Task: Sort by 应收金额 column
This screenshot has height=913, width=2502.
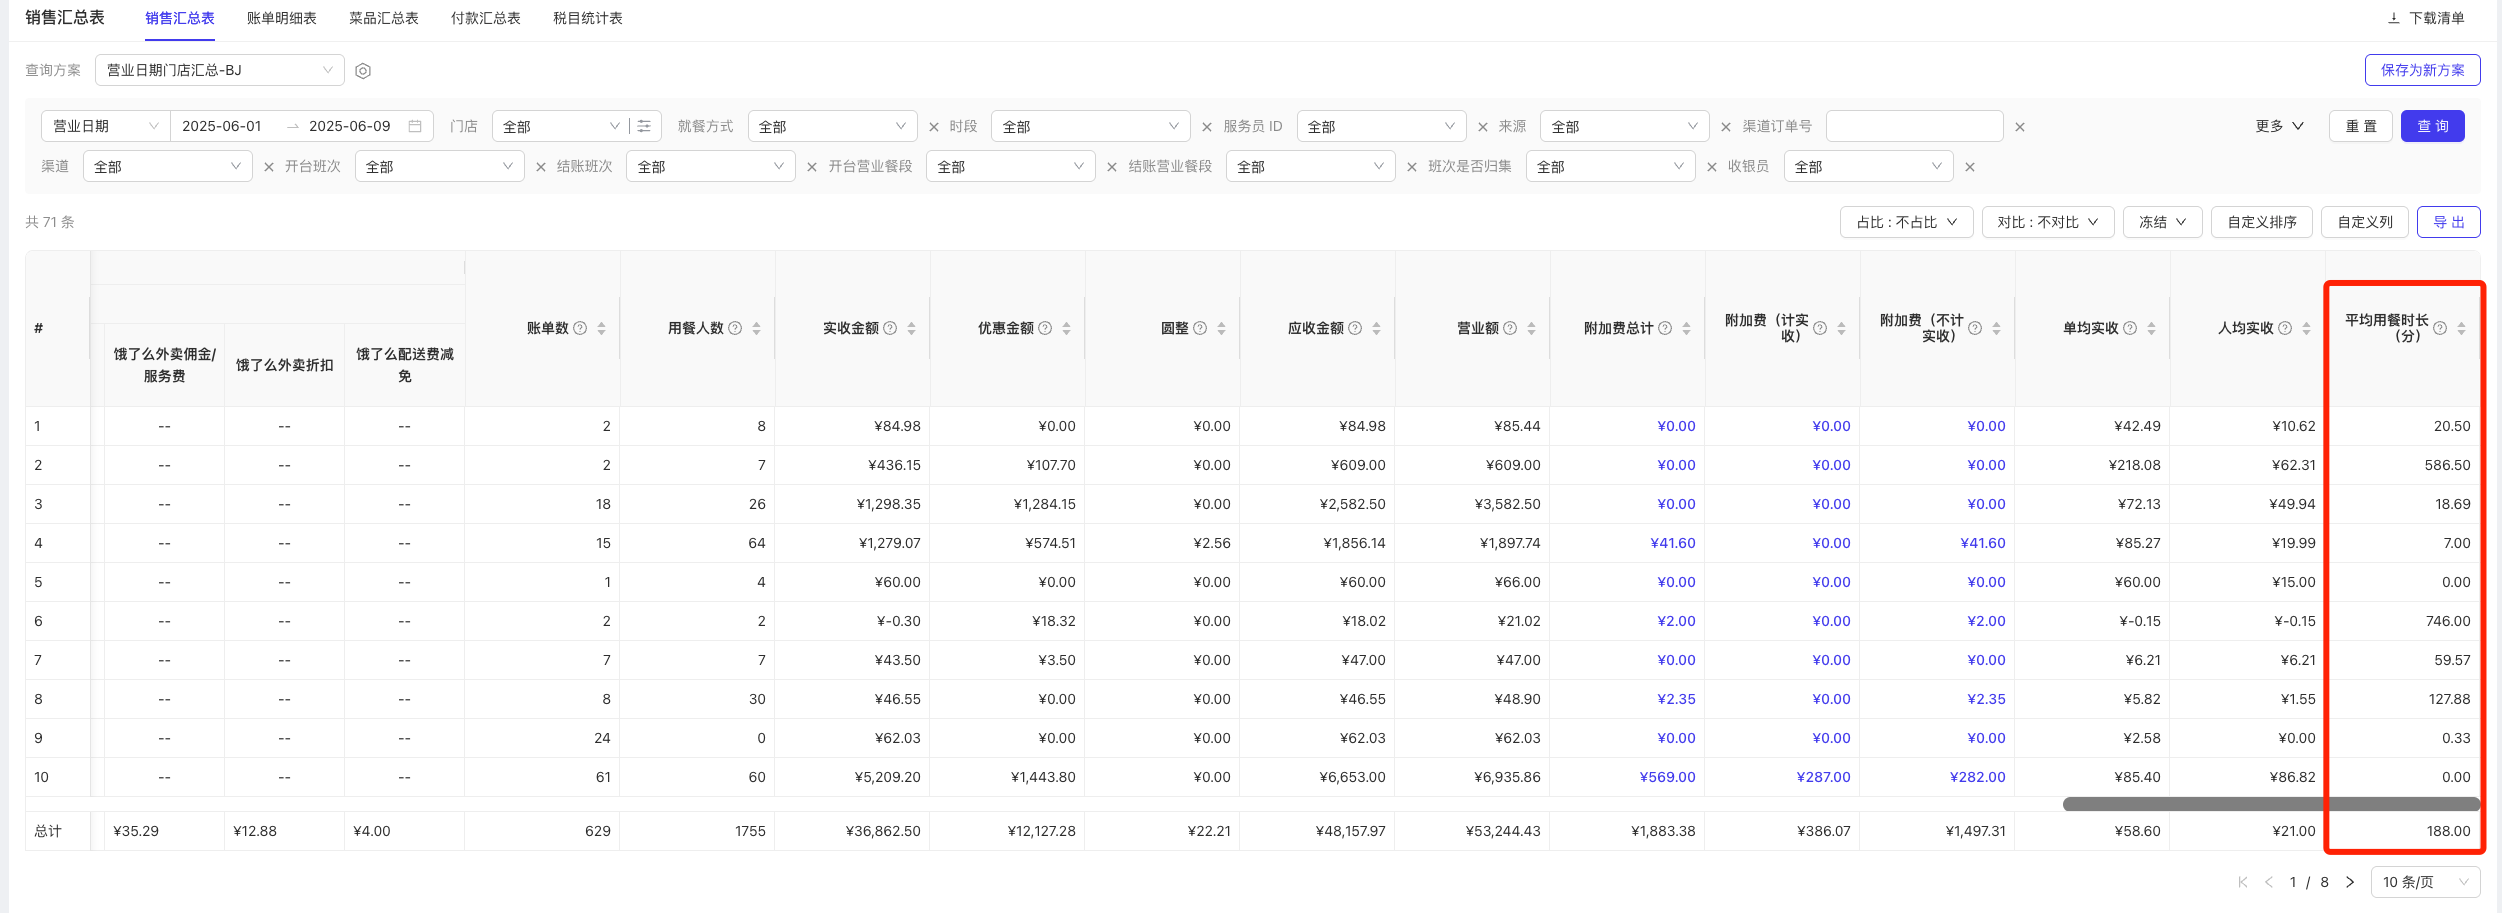Action: [x=1376, y=328]
